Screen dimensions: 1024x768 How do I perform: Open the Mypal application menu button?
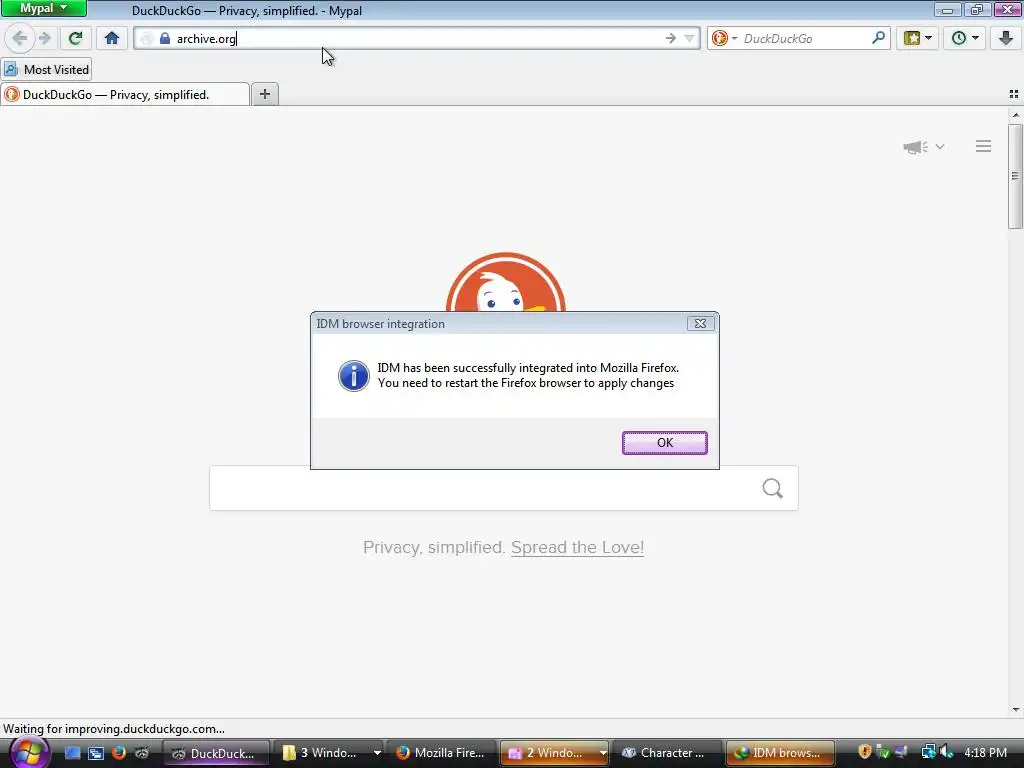point(44,8)
